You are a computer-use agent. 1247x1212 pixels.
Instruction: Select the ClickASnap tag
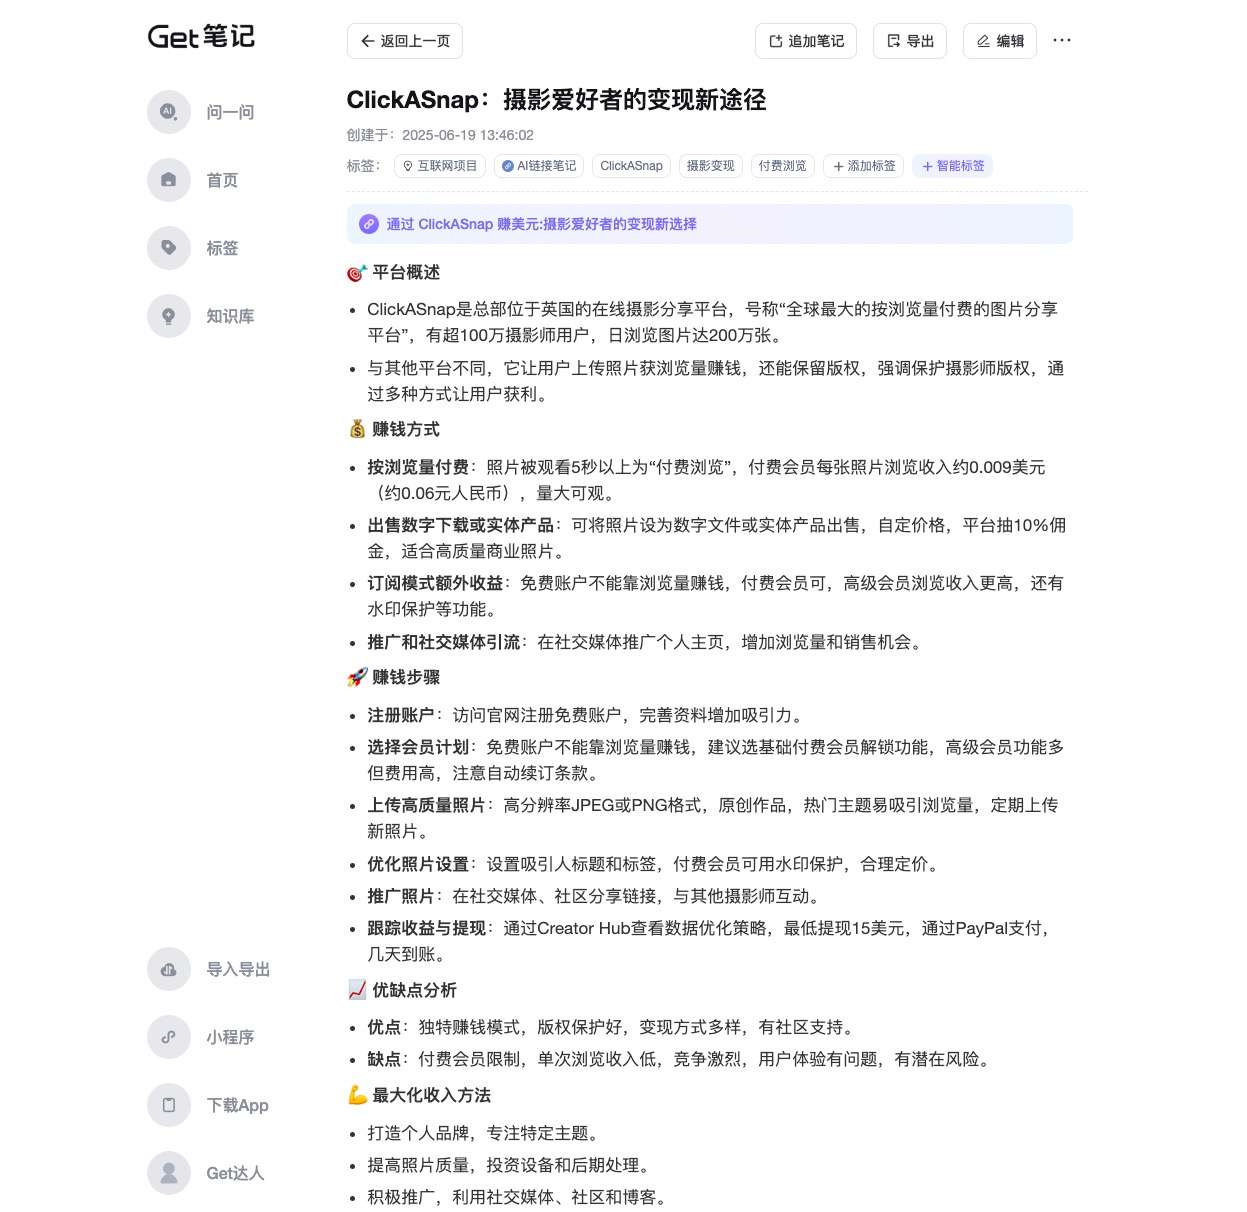pos(631,166)
